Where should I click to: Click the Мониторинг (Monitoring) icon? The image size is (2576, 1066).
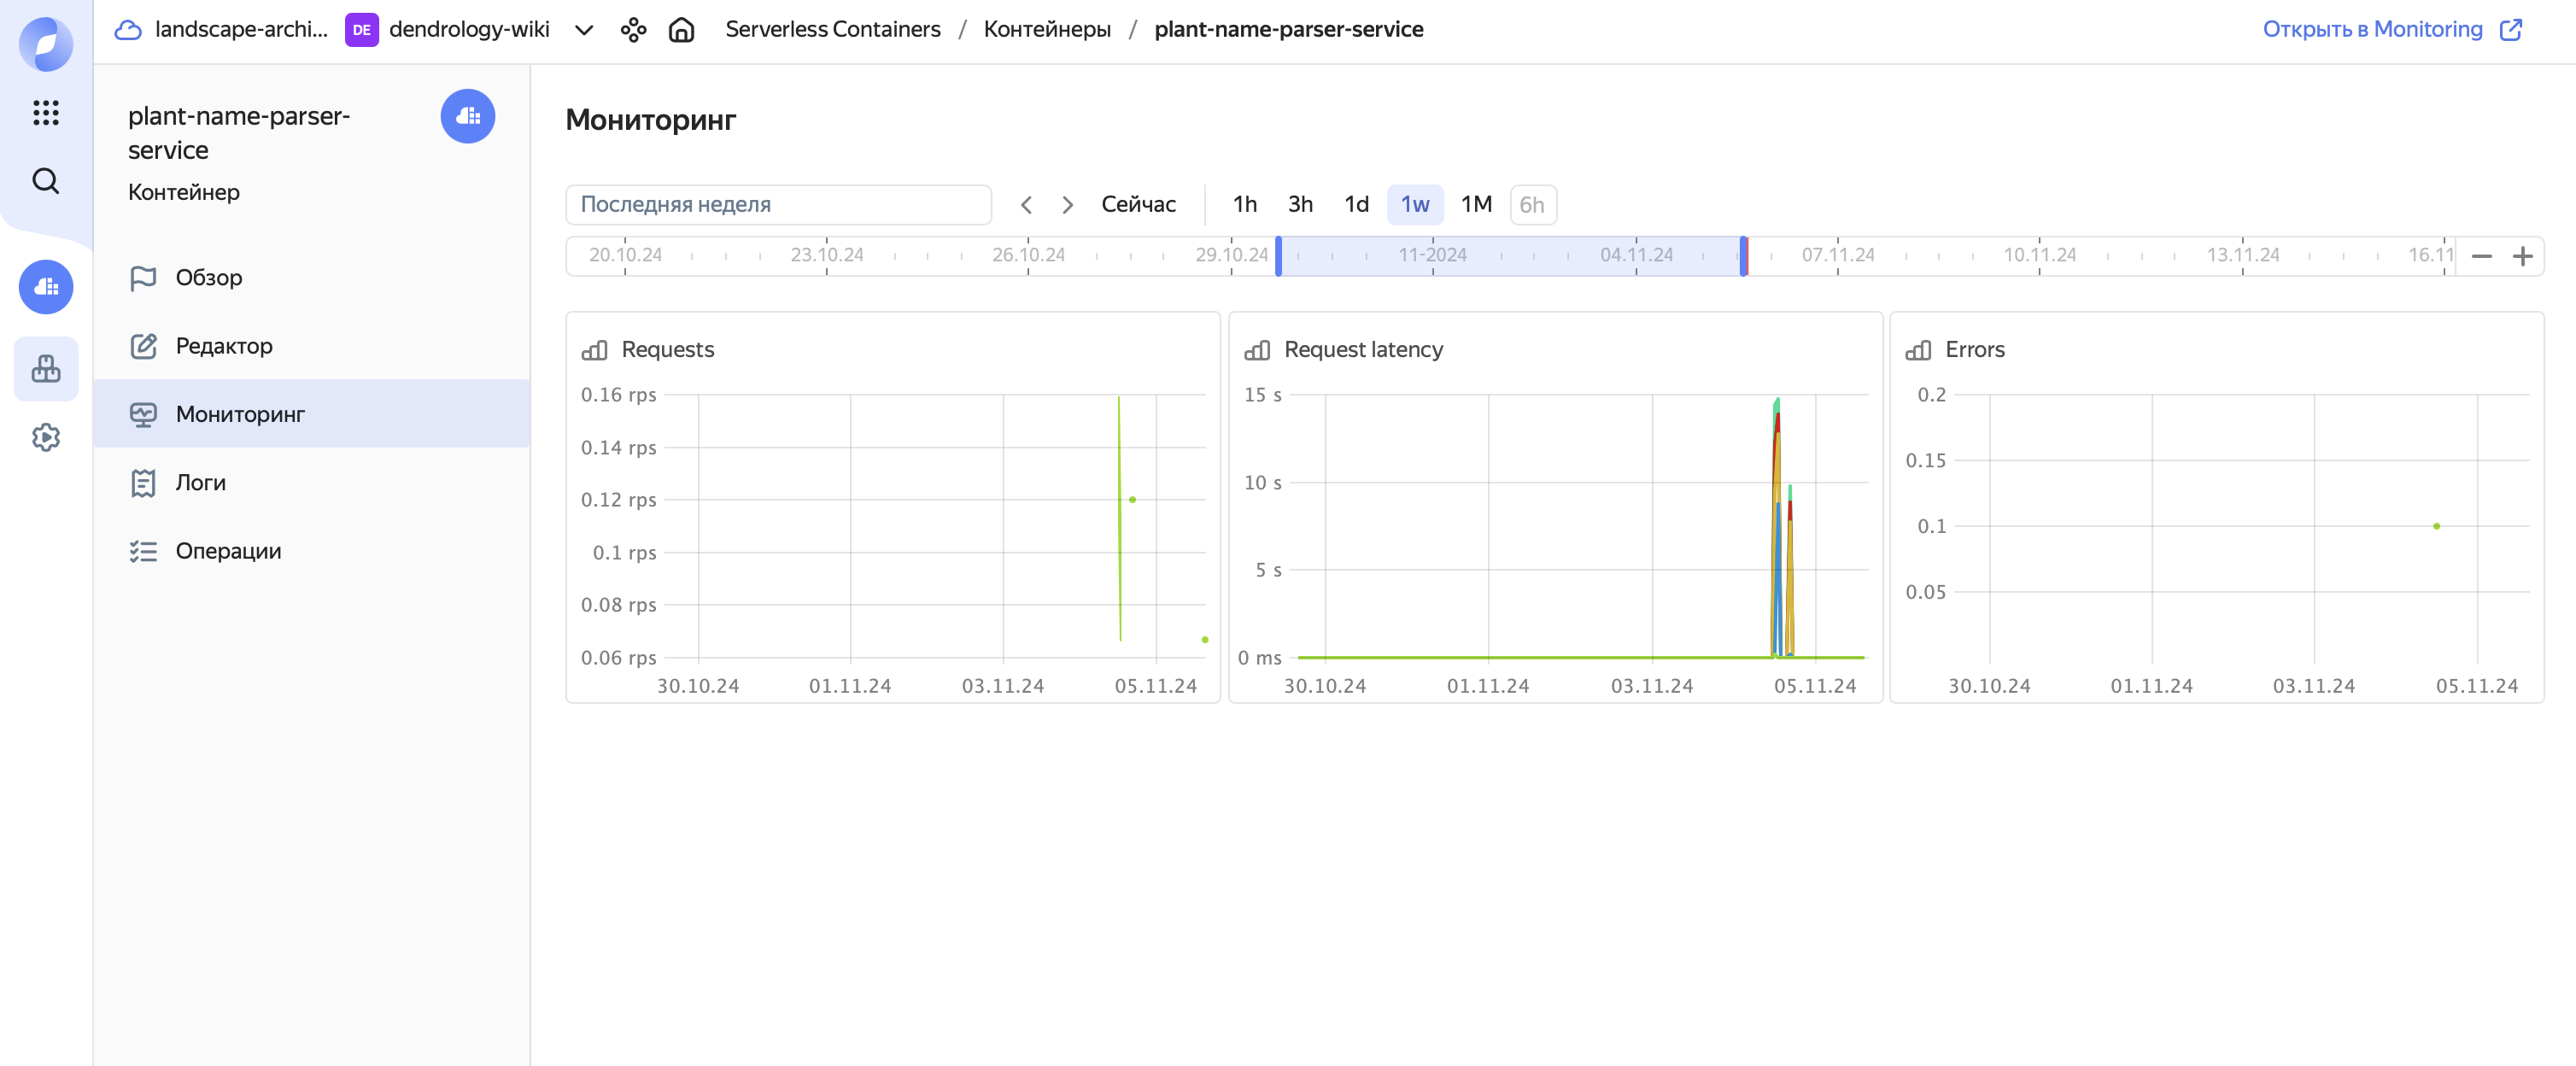(144, 413)
